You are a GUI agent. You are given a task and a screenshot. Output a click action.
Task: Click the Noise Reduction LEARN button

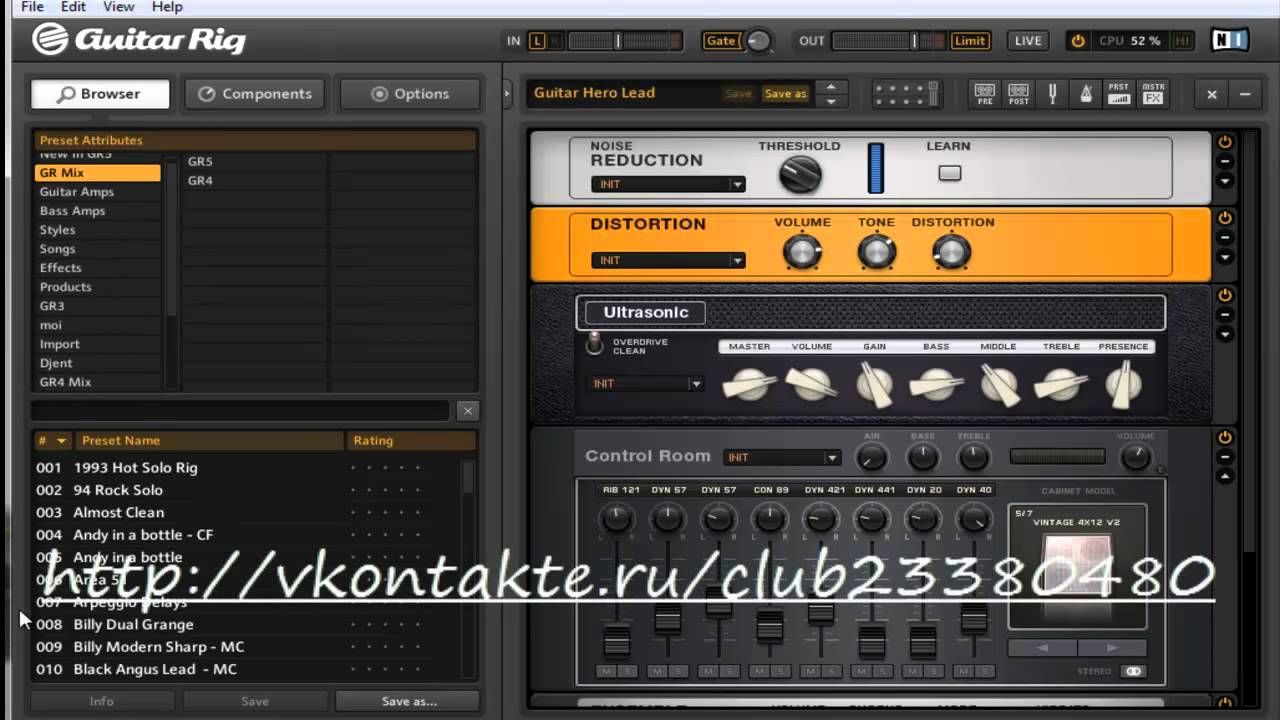950,173
